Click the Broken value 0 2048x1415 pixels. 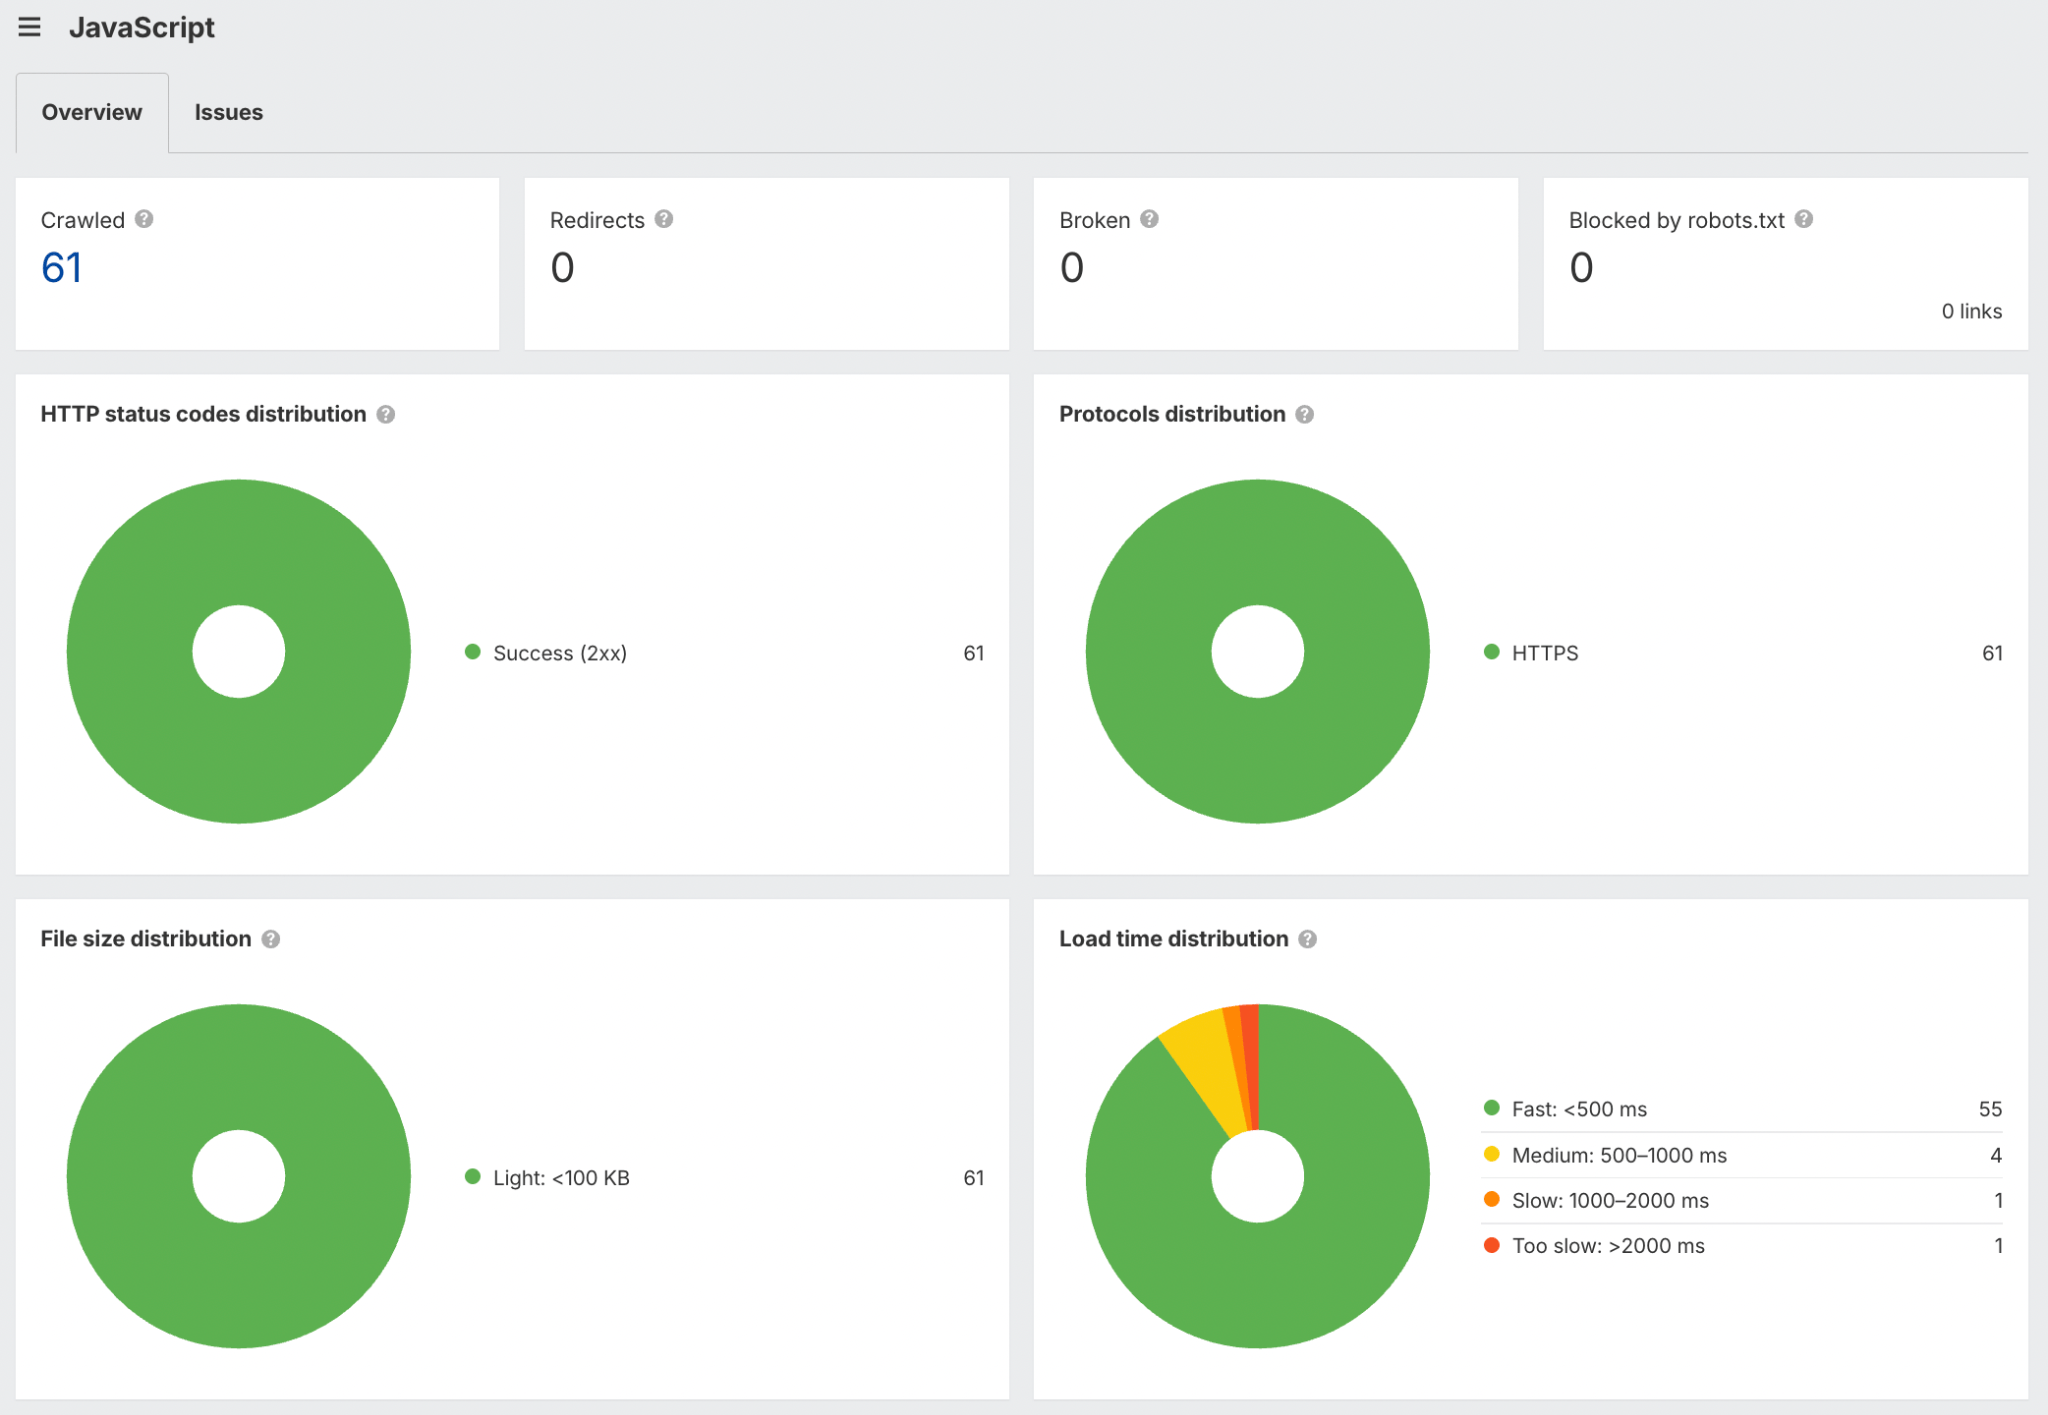coord(1072,267)
